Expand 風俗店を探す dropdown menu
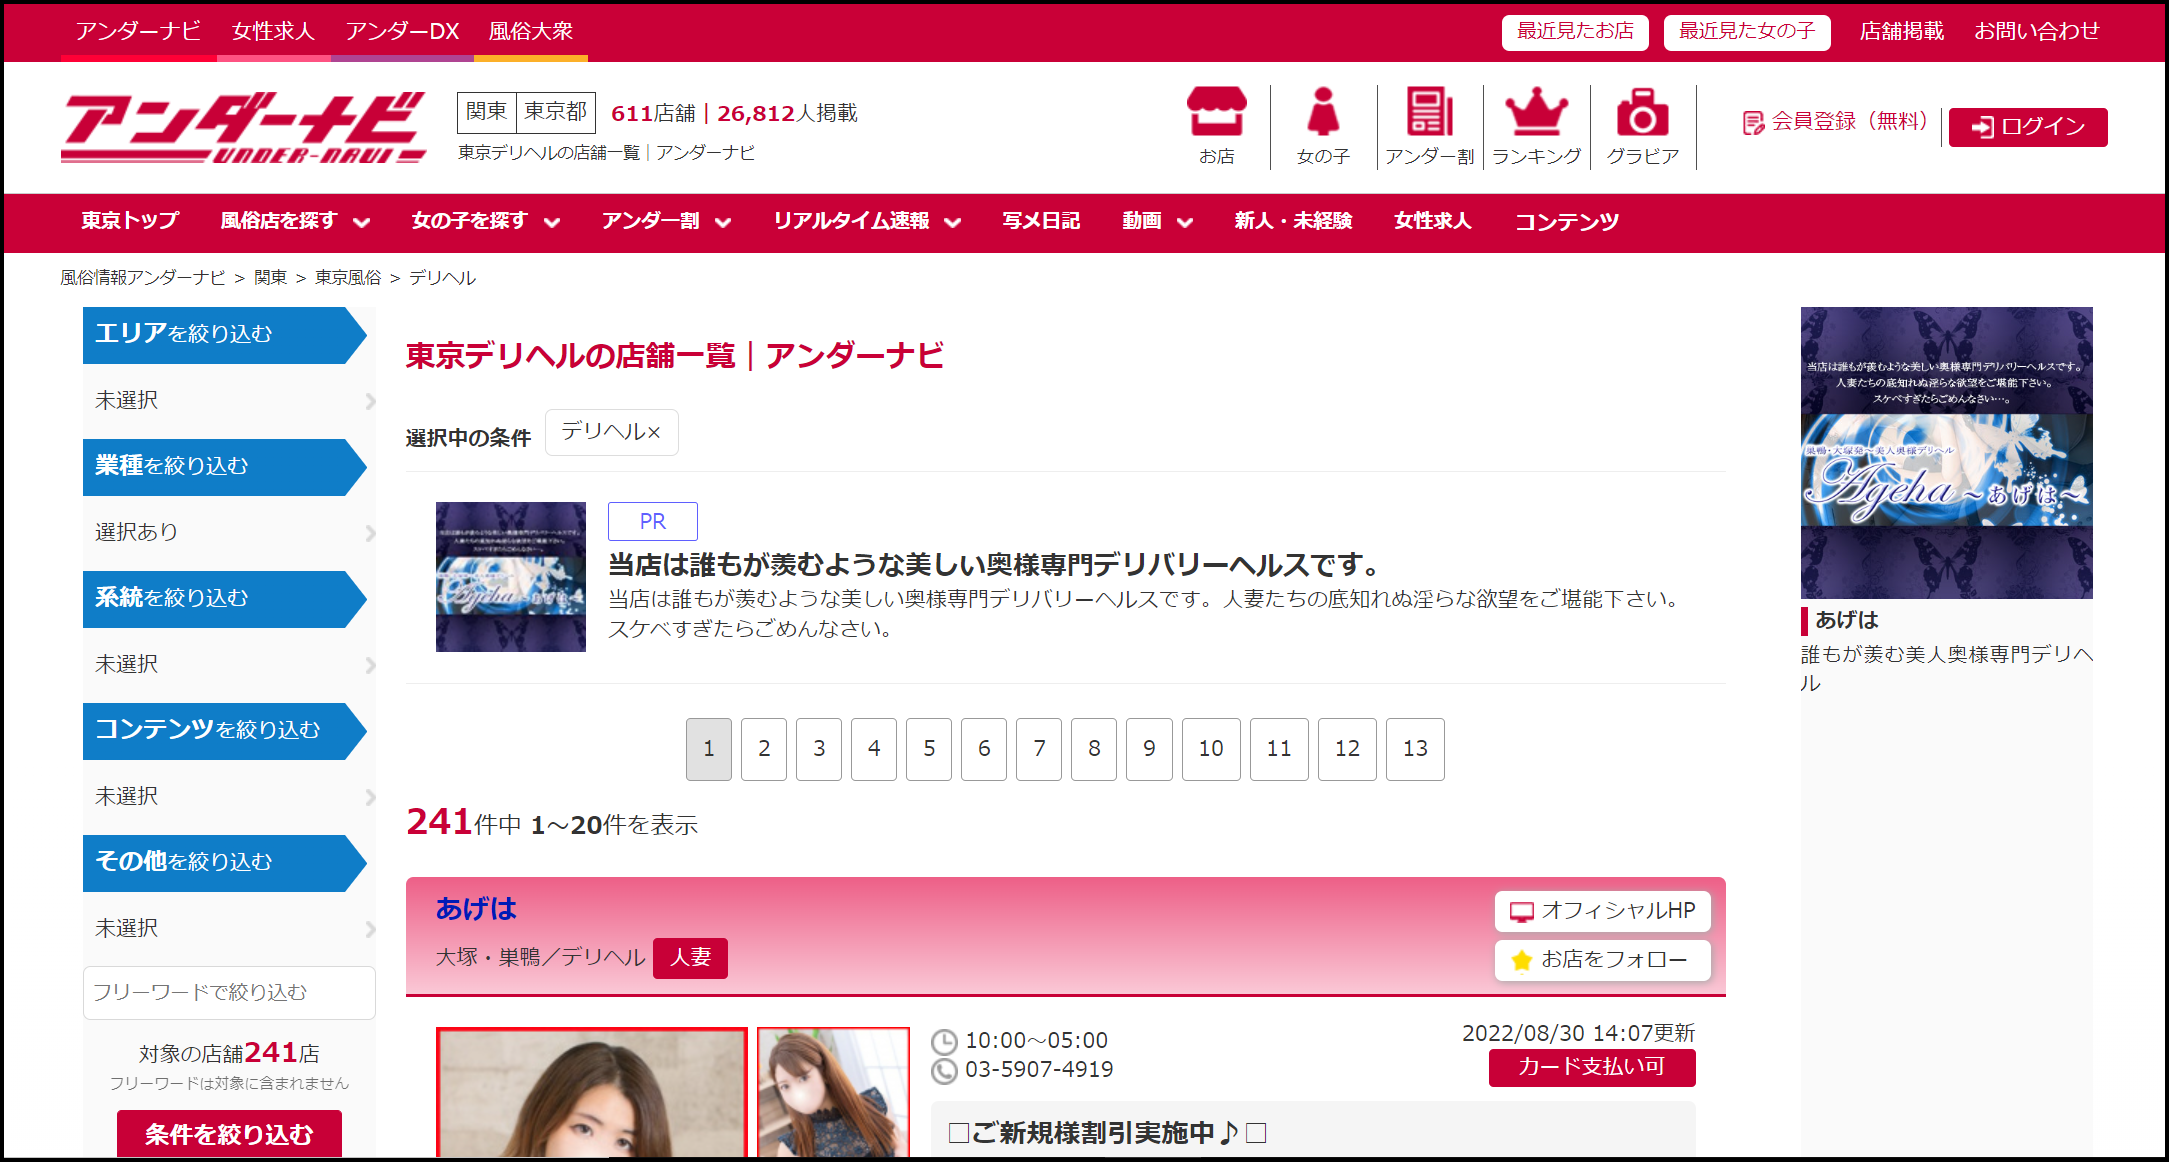 click(295, 221)
